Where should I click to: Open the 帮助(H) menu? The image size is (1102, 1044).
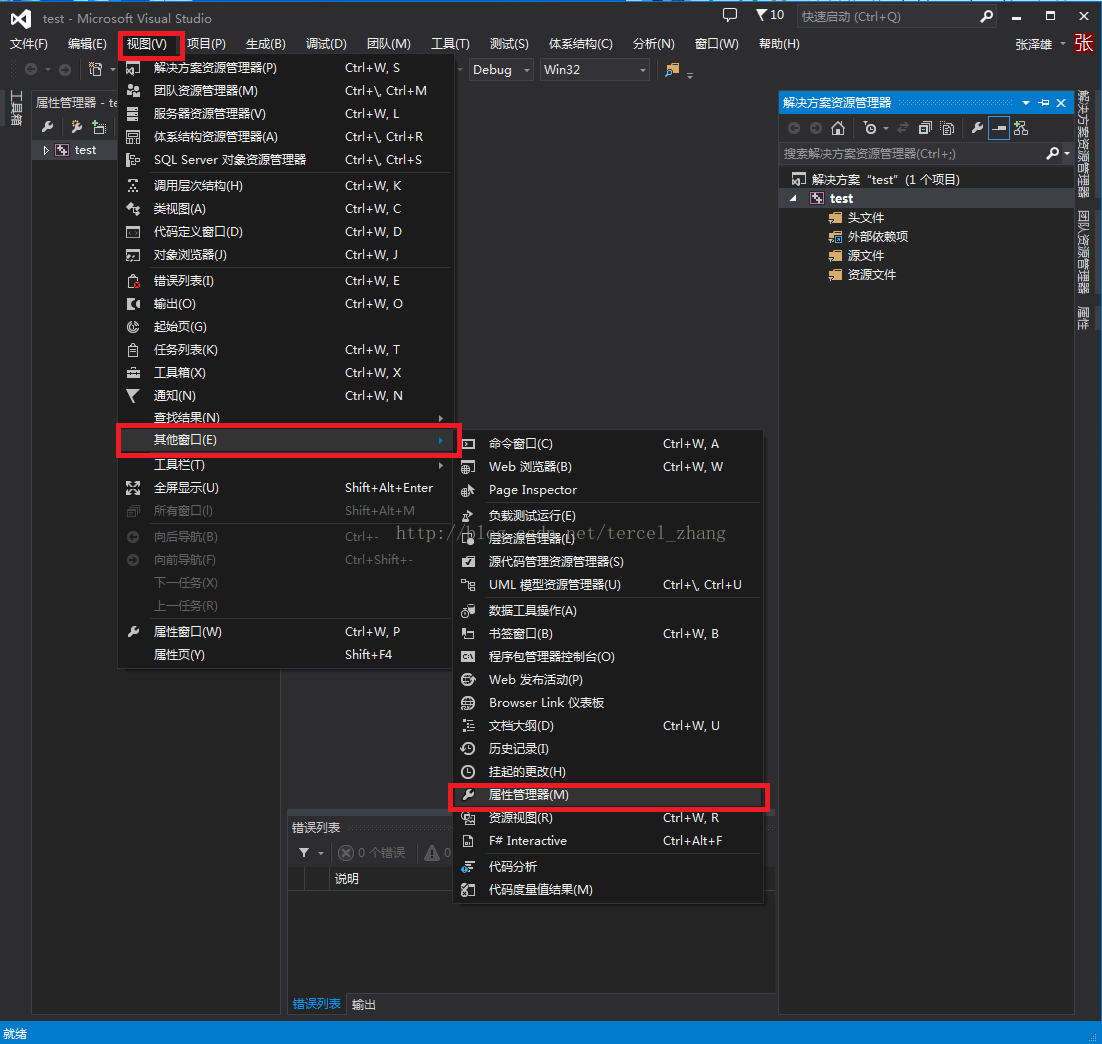pos(779,44)
